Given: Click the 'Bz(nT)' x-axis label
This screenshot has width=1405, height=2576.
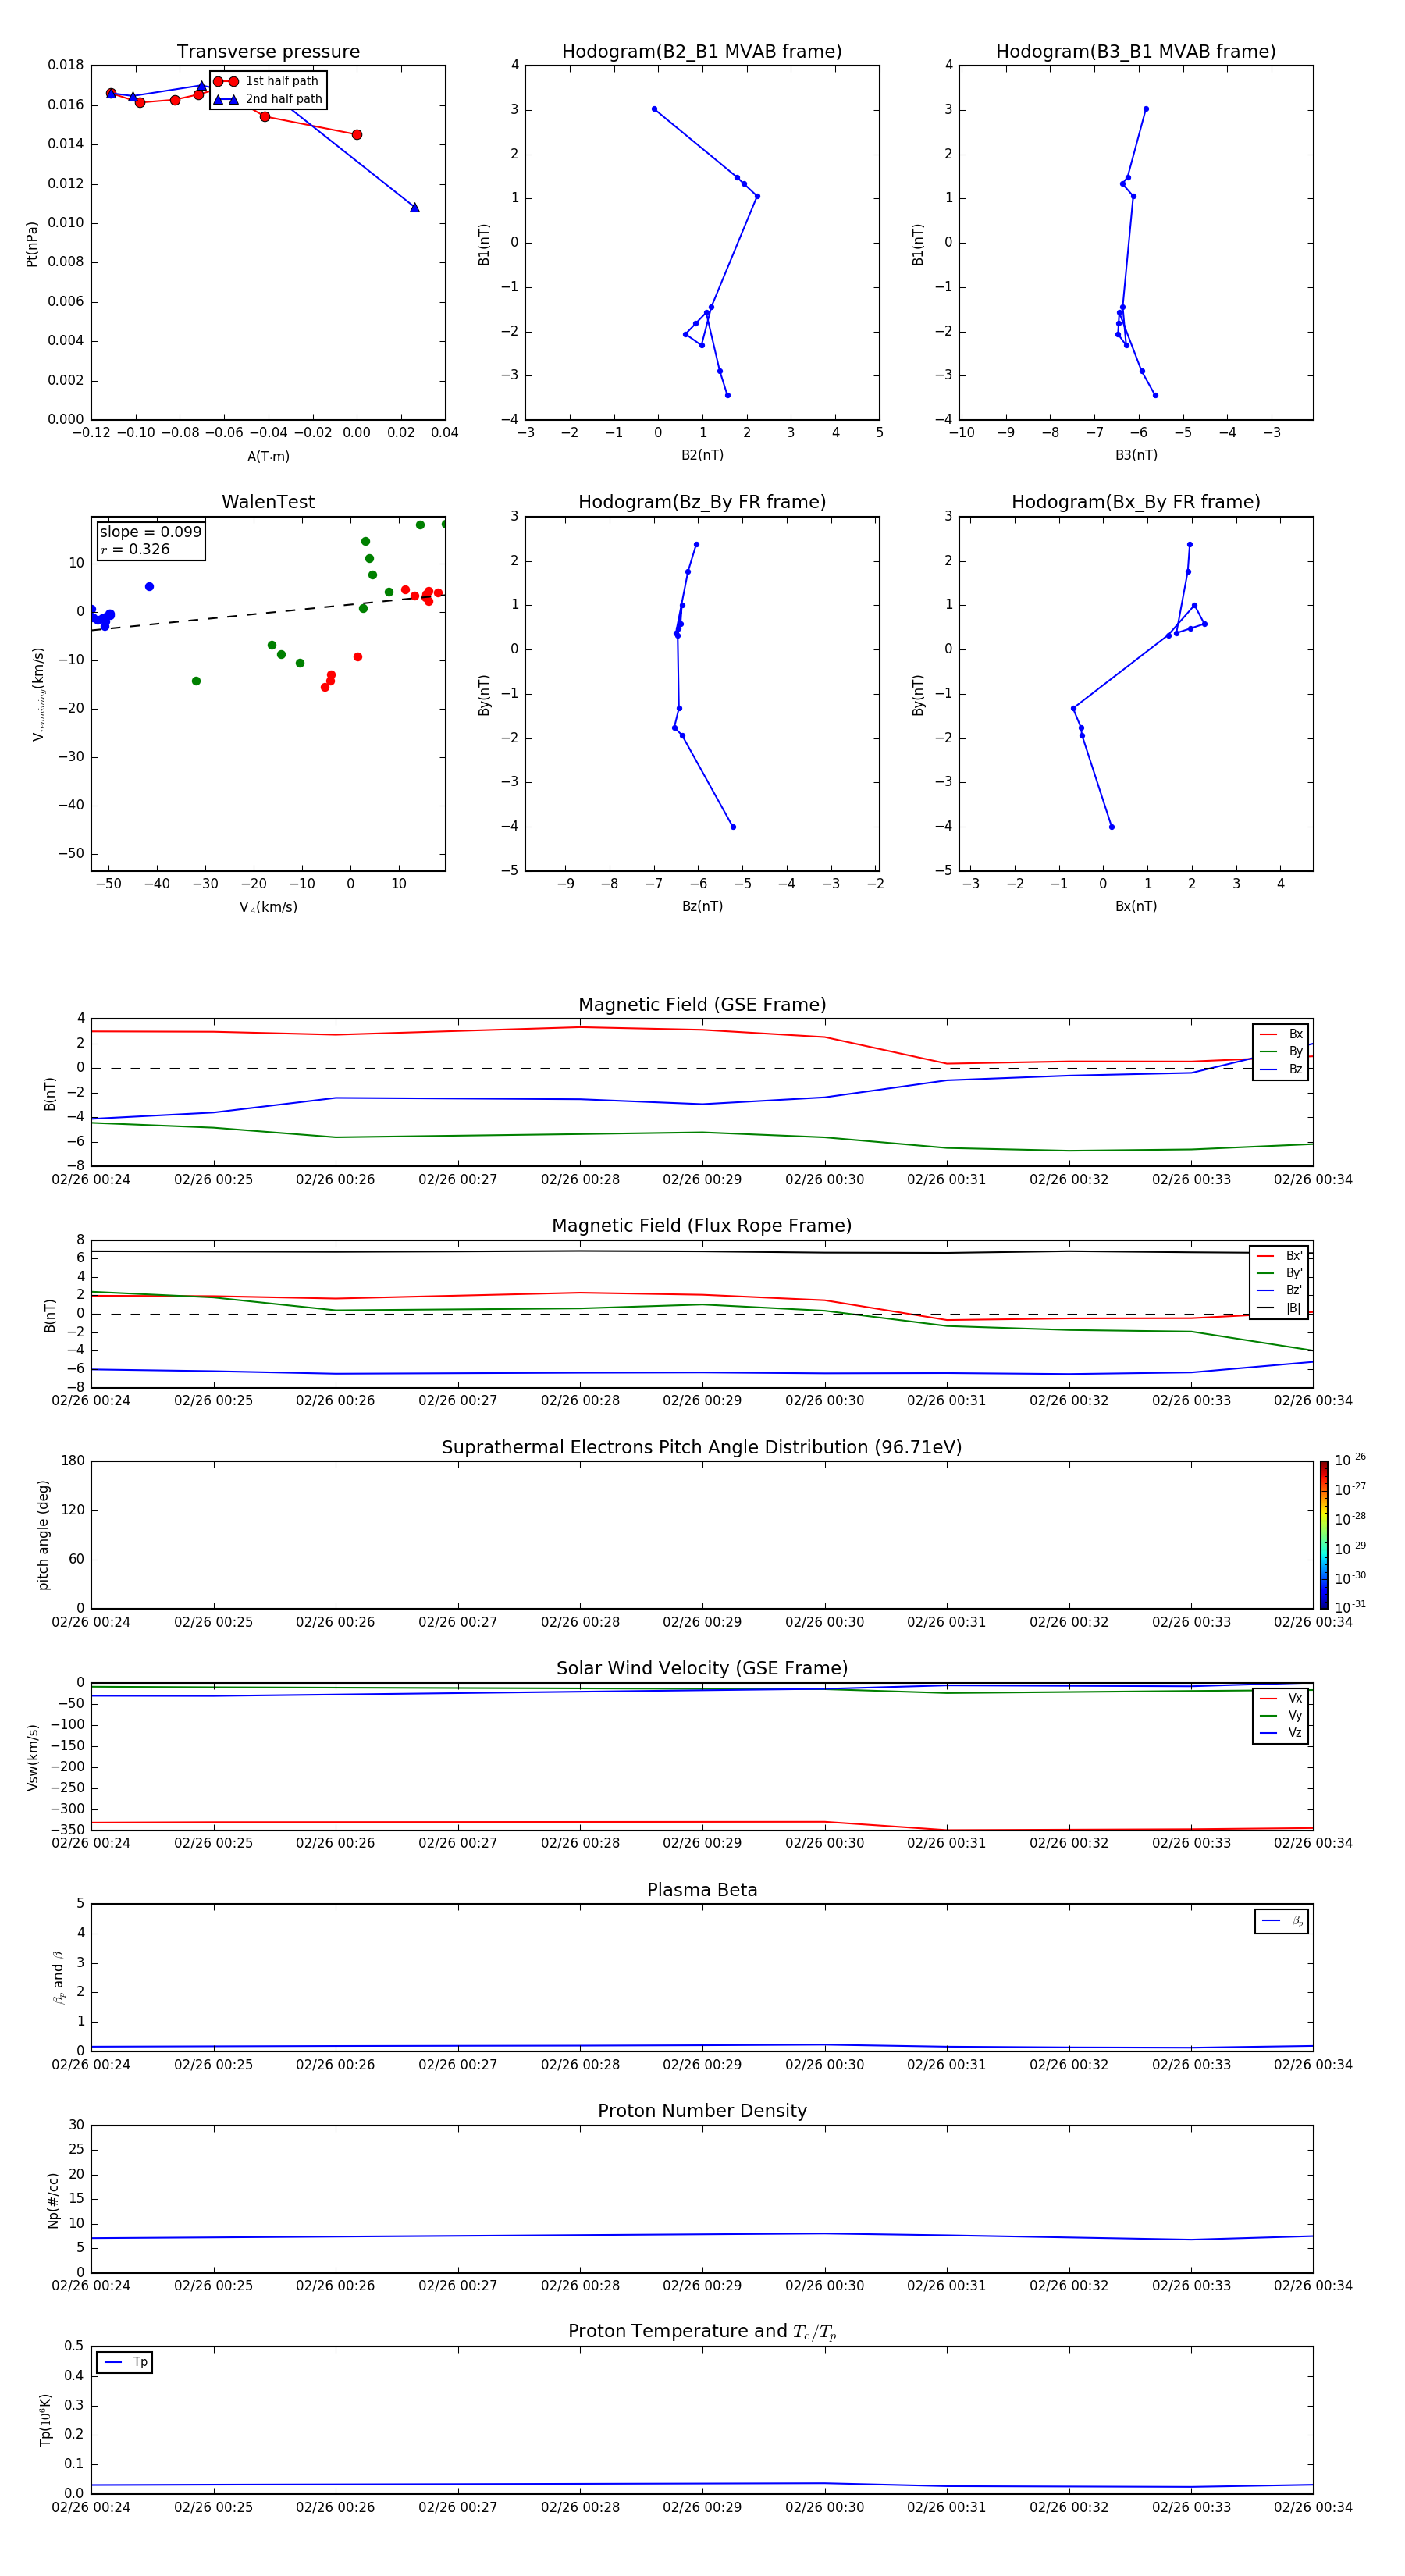Looking at the screenshot, I should [702, 906].
